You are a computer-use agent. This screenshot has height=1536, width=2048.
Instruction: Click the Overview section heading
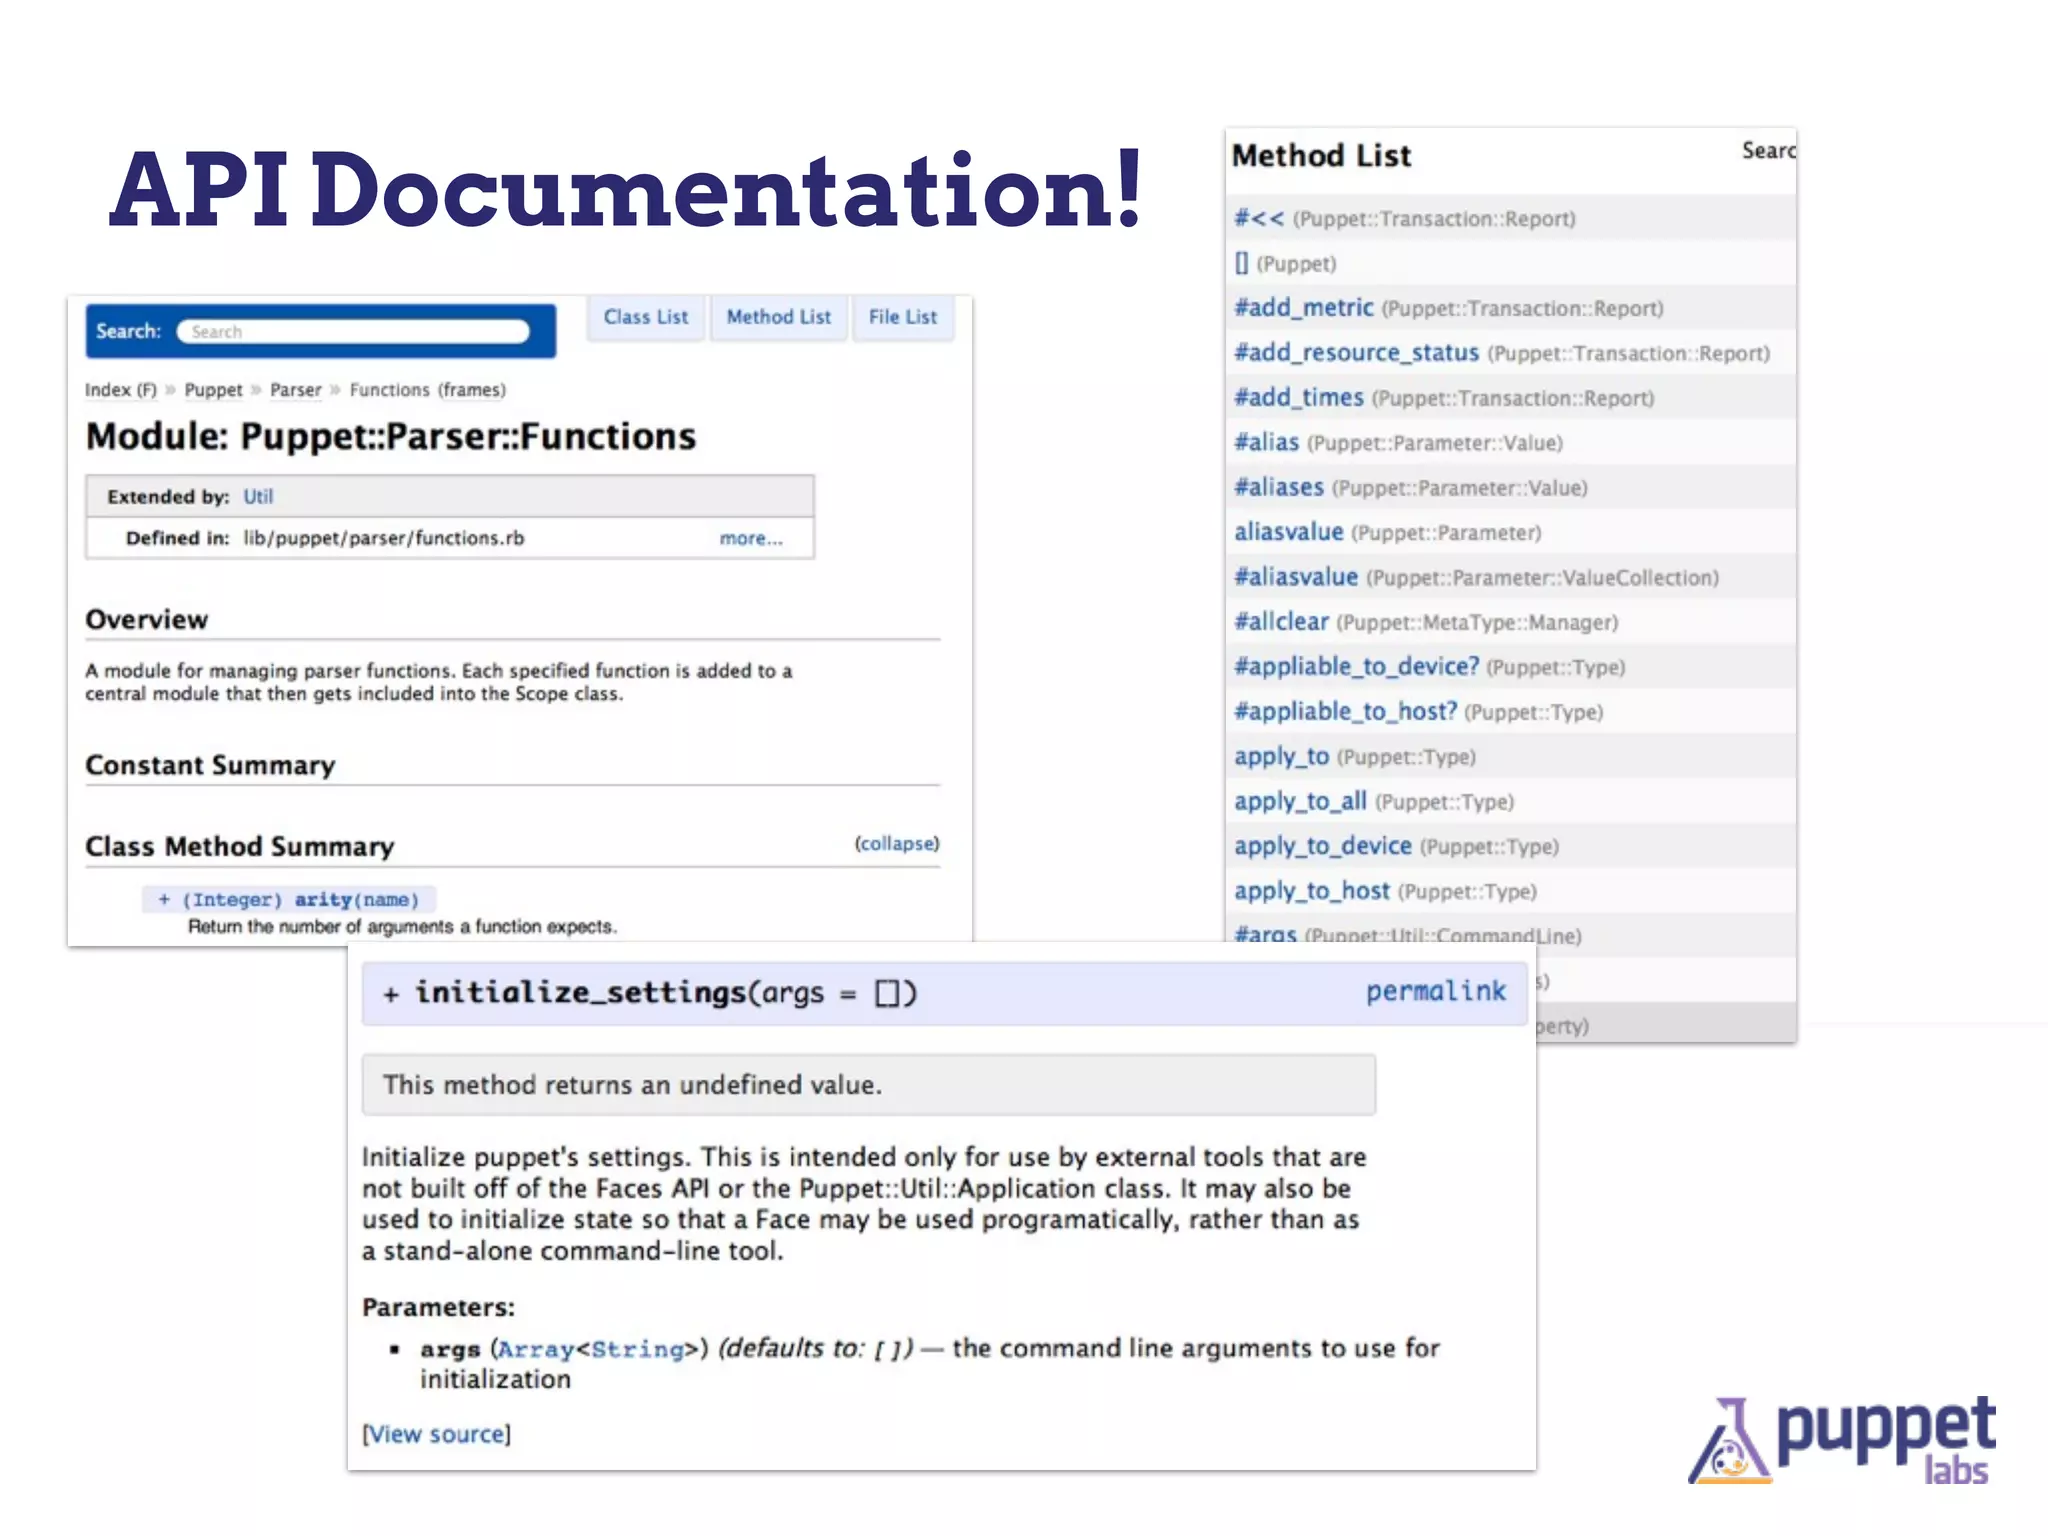tap(147, 620)
